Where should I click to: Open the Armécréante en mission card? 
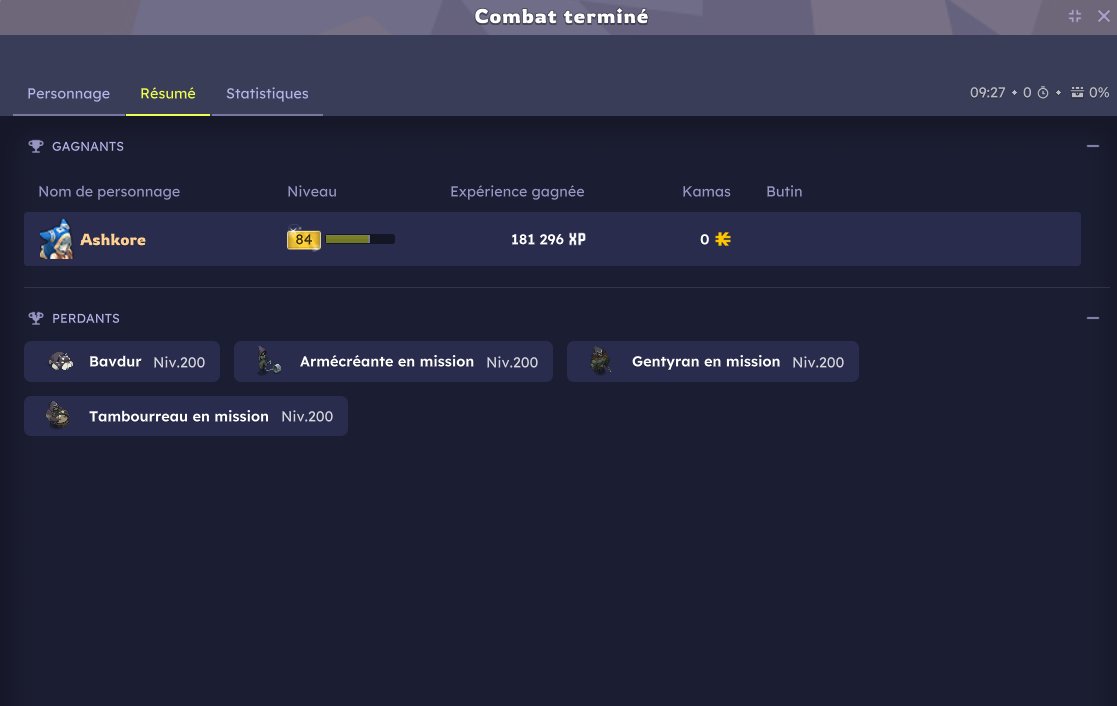tap(393, 361)
